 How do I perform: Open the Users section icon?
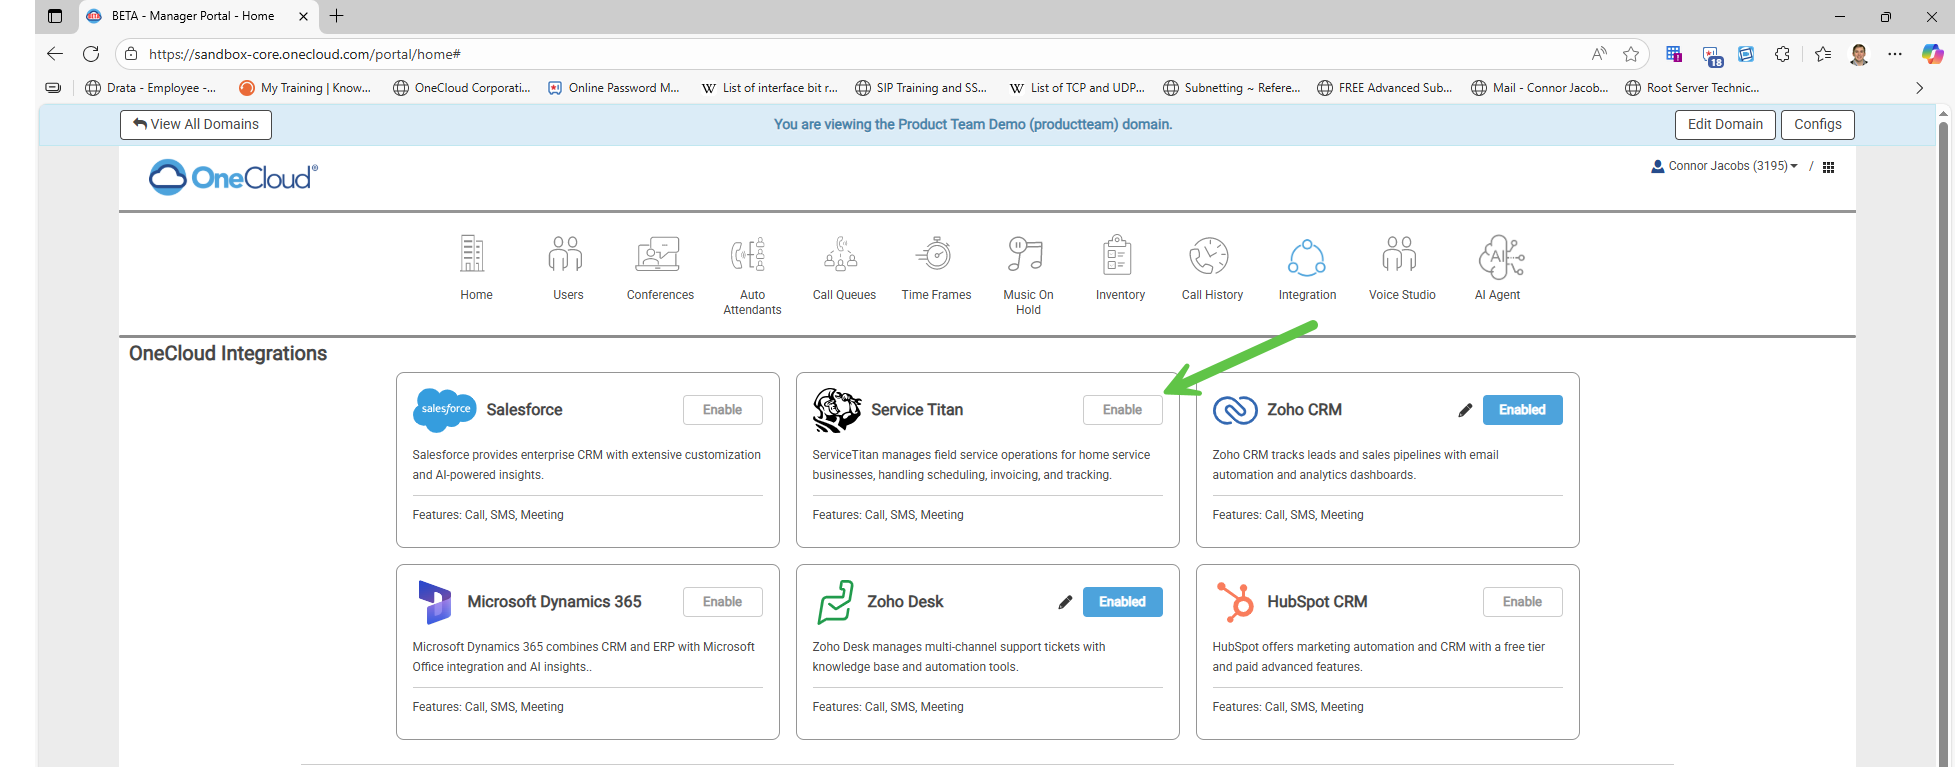click(566, 256)
